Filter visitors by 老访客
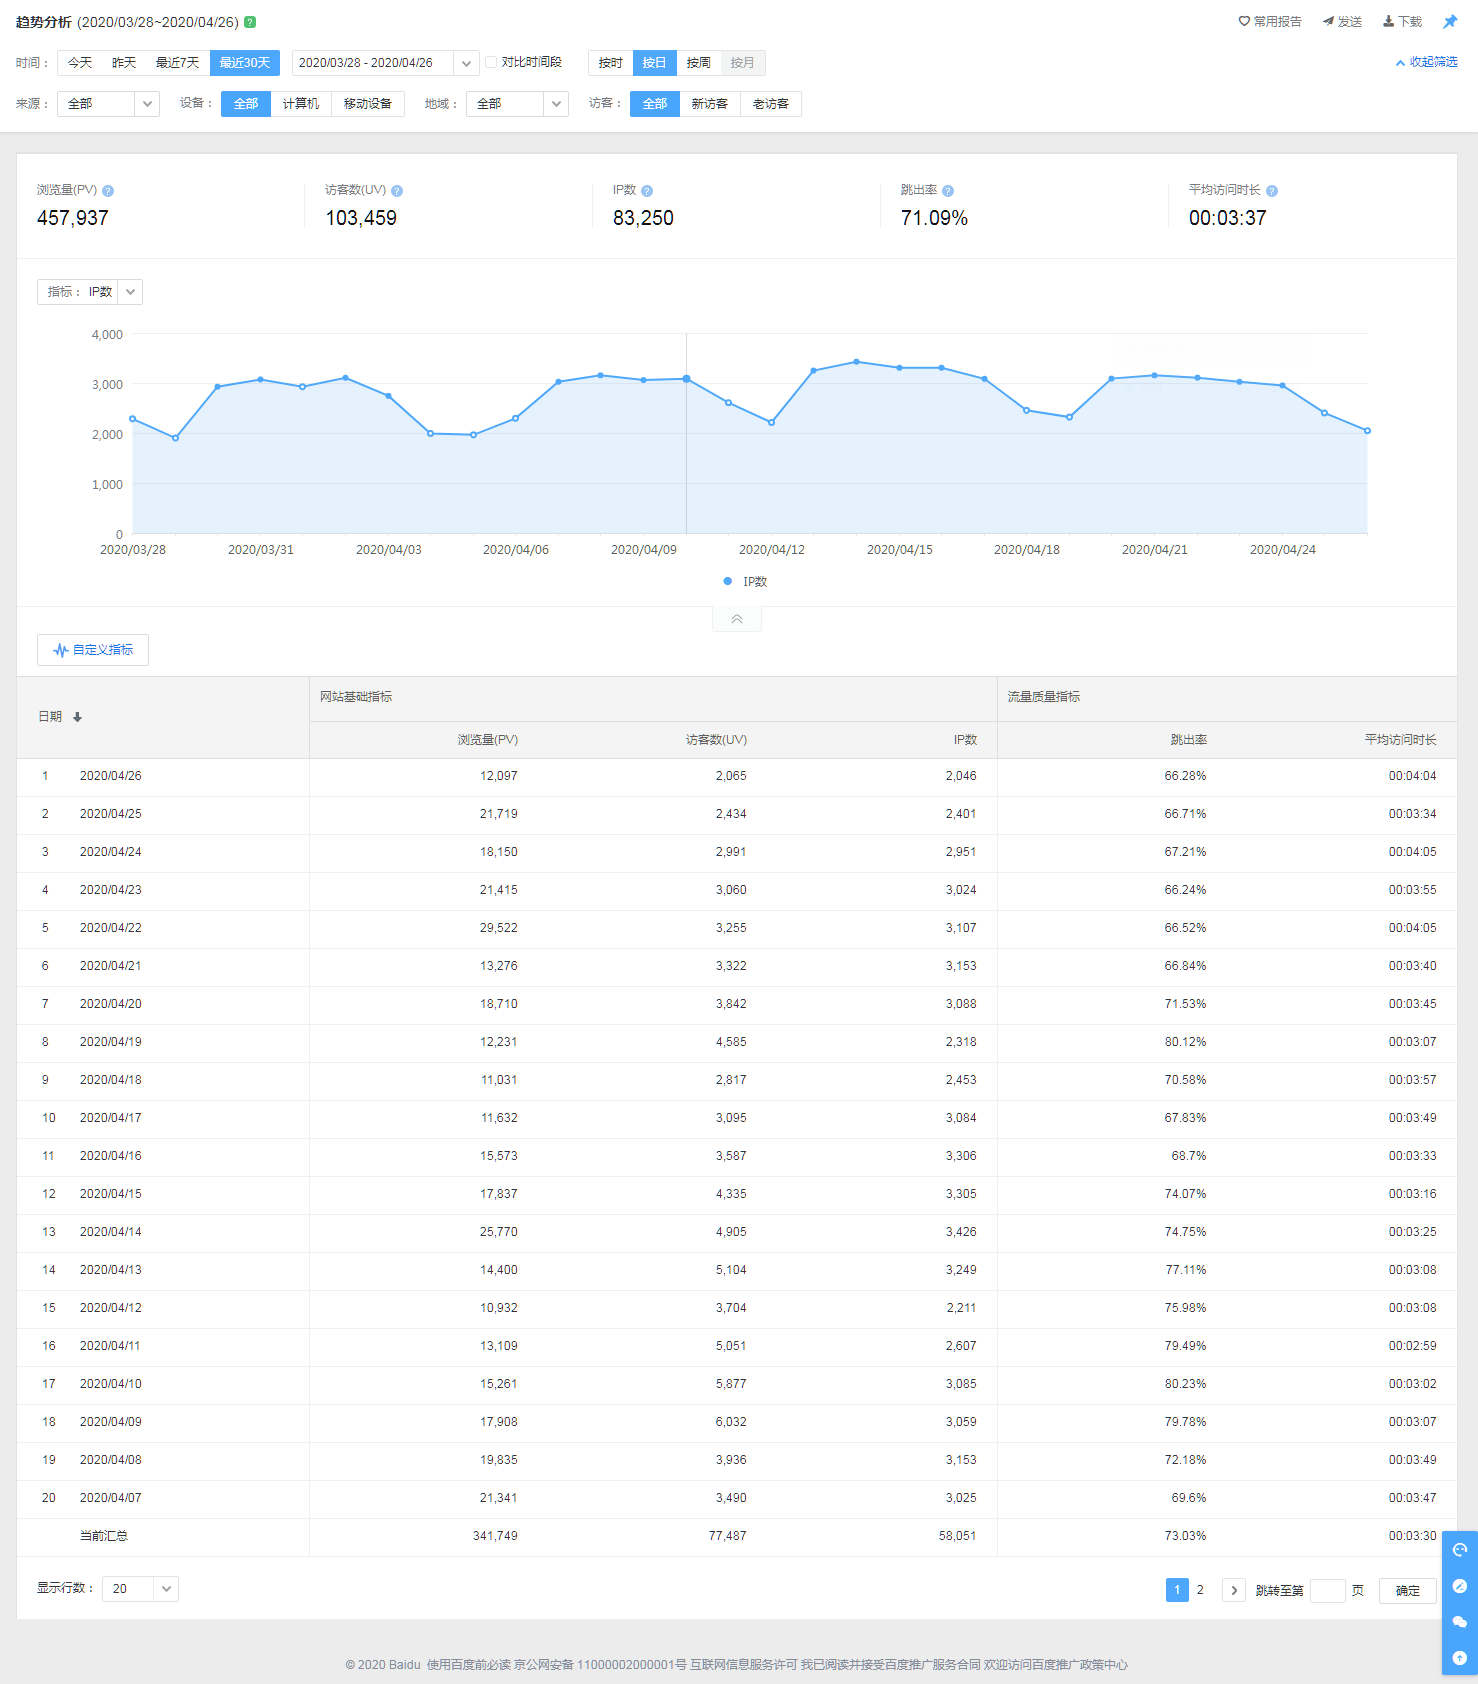Viewport: 1478px width, 1684px height. click(x=771, y=104)
